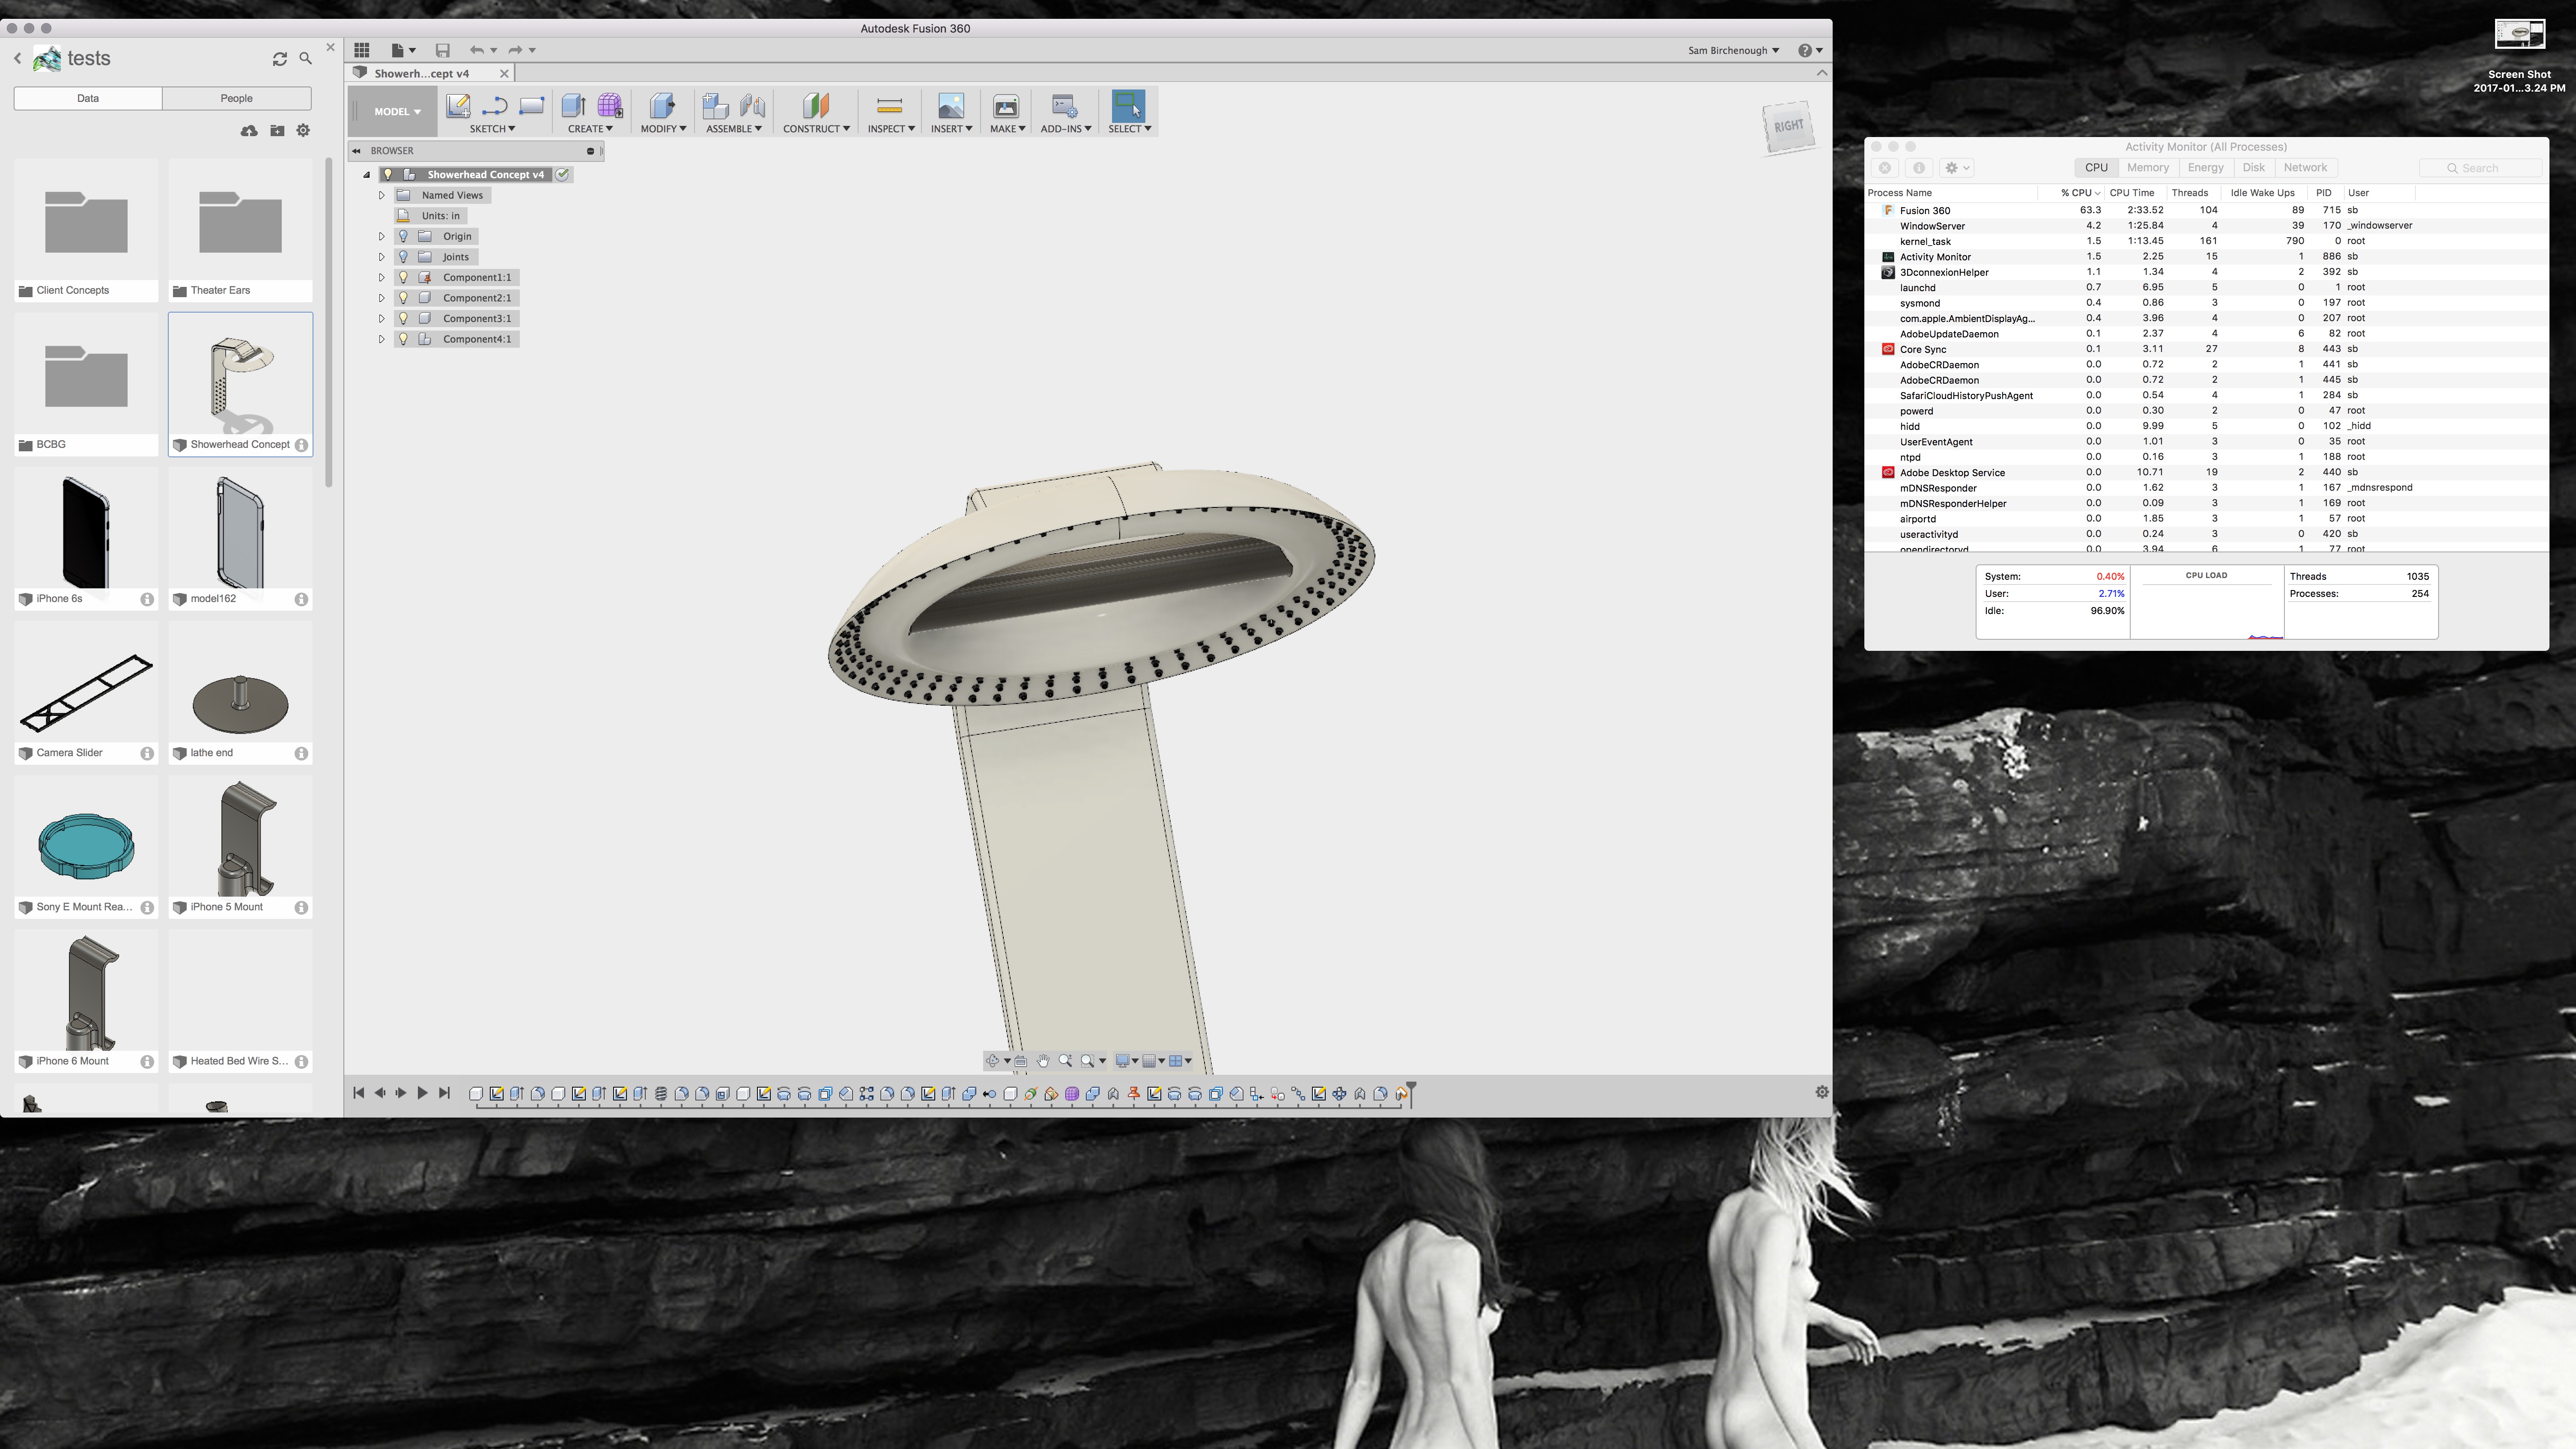Select the Zoom Window tool
This screenshot has width=2576, height=1449.
(x=1088, y=1061)
